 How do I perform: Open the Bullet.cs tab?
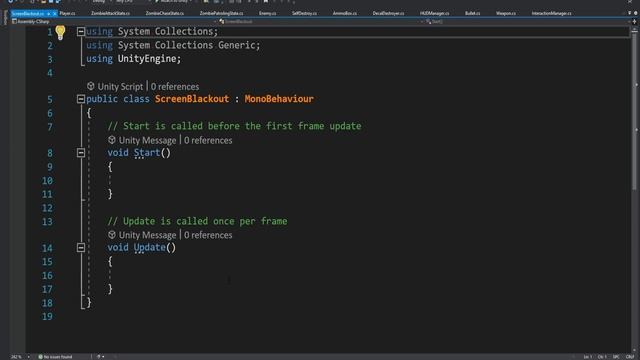pyautogui.click(x=472, y=13)
